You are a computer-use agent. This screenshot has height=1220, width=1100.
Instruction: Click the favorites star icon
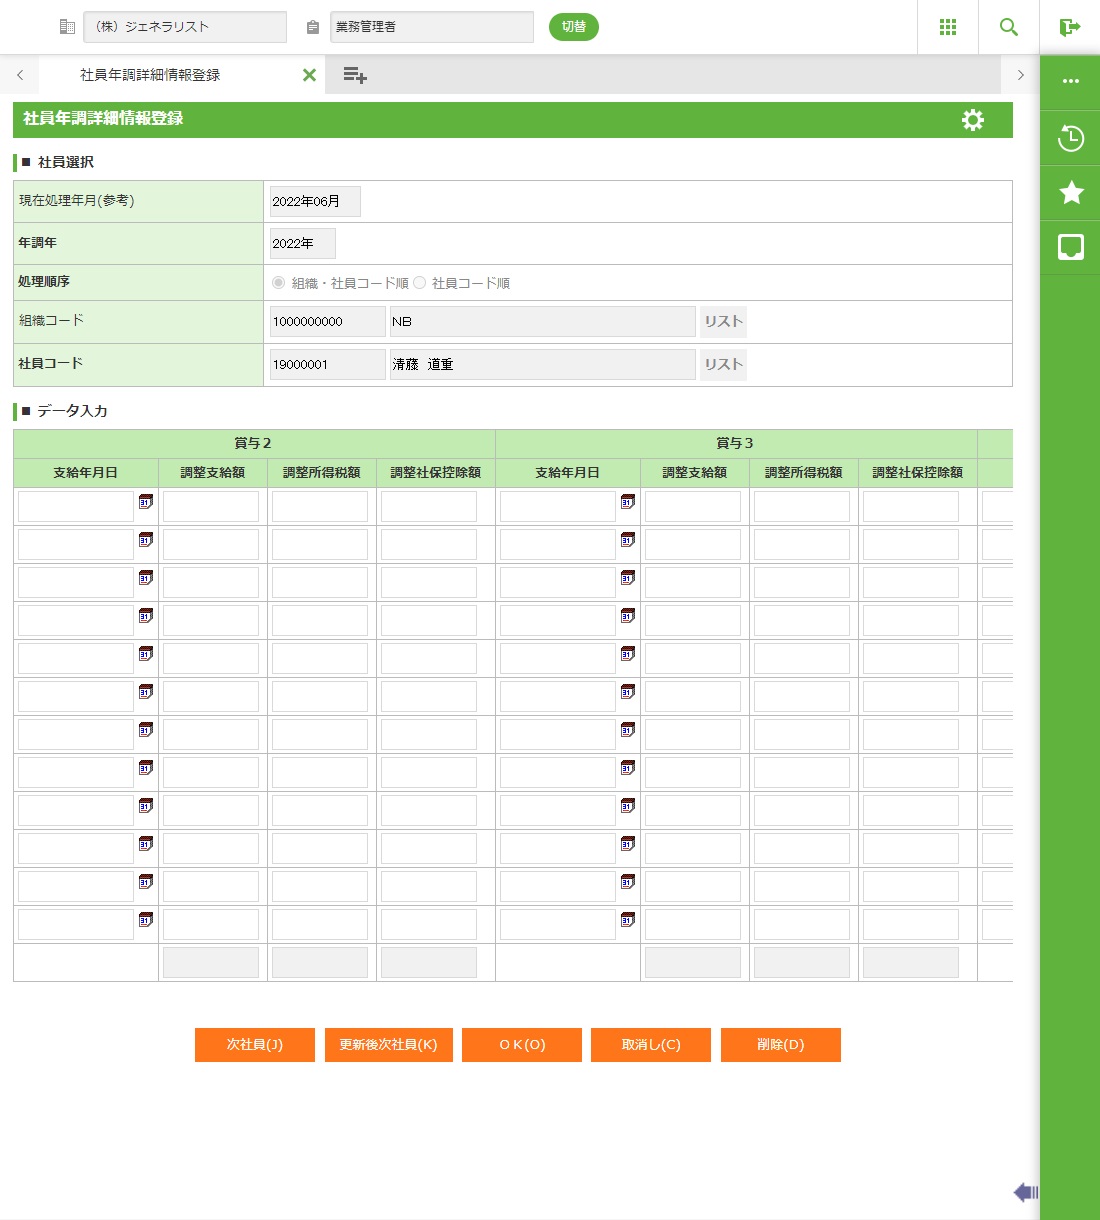click(1070, 192)
